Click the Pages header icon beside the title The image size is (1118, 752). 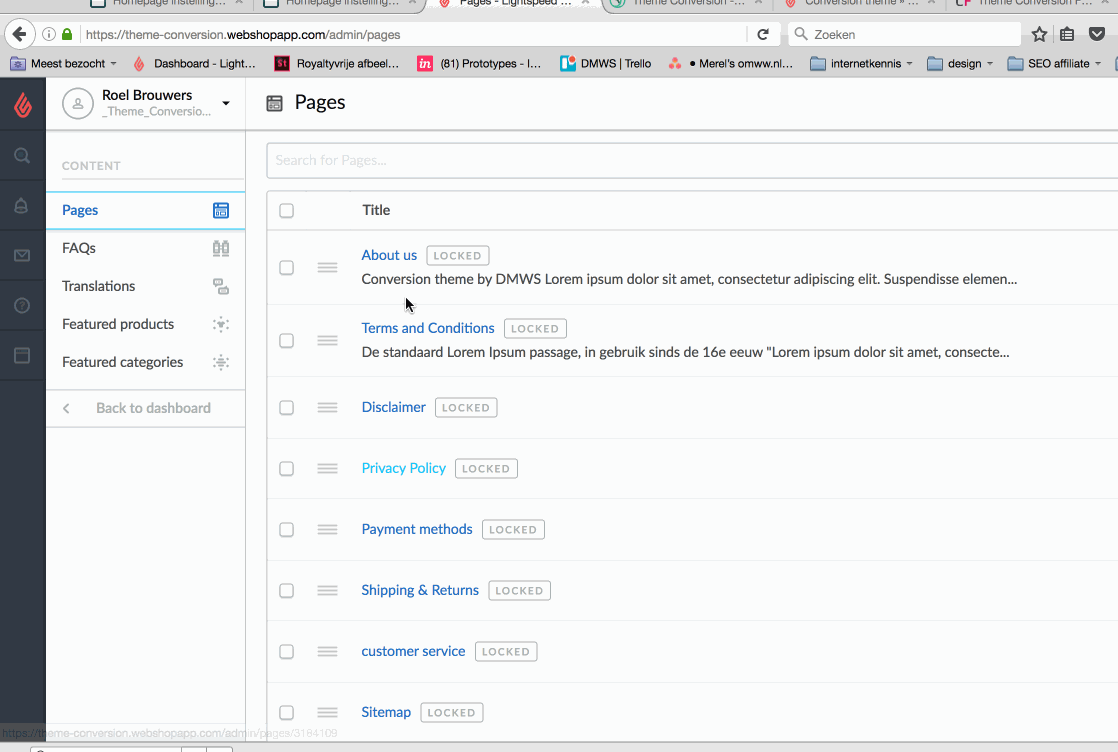(x=275, y=103)
